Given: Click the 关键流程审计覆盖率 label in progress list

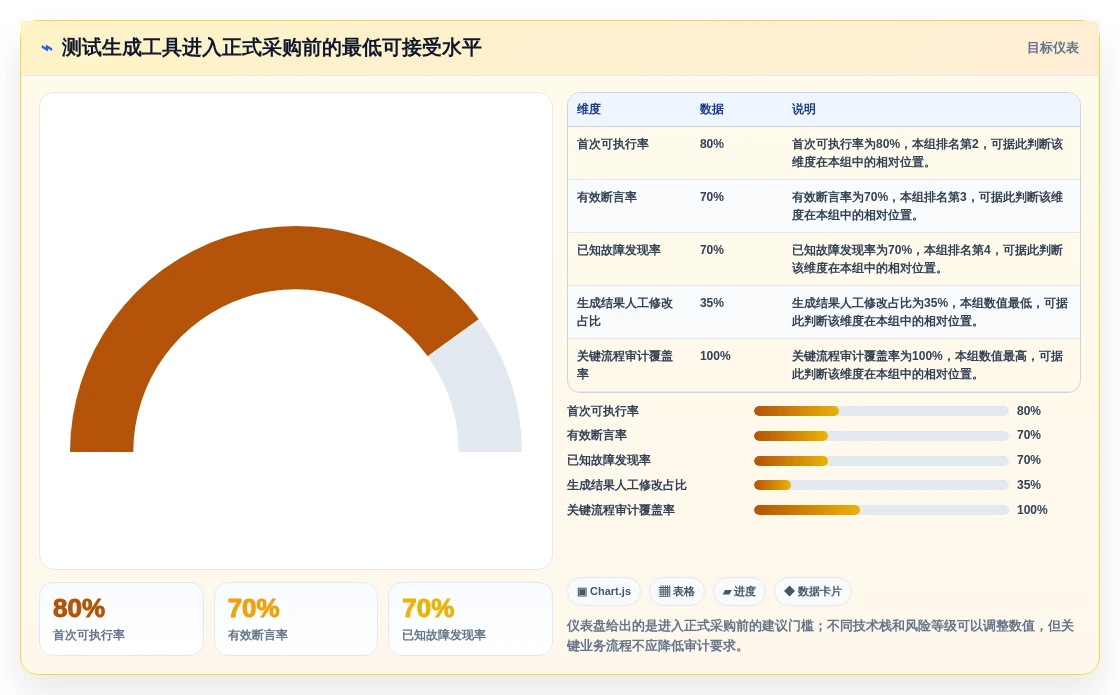Looking at the screenshot, I should (x=621, y=510).
